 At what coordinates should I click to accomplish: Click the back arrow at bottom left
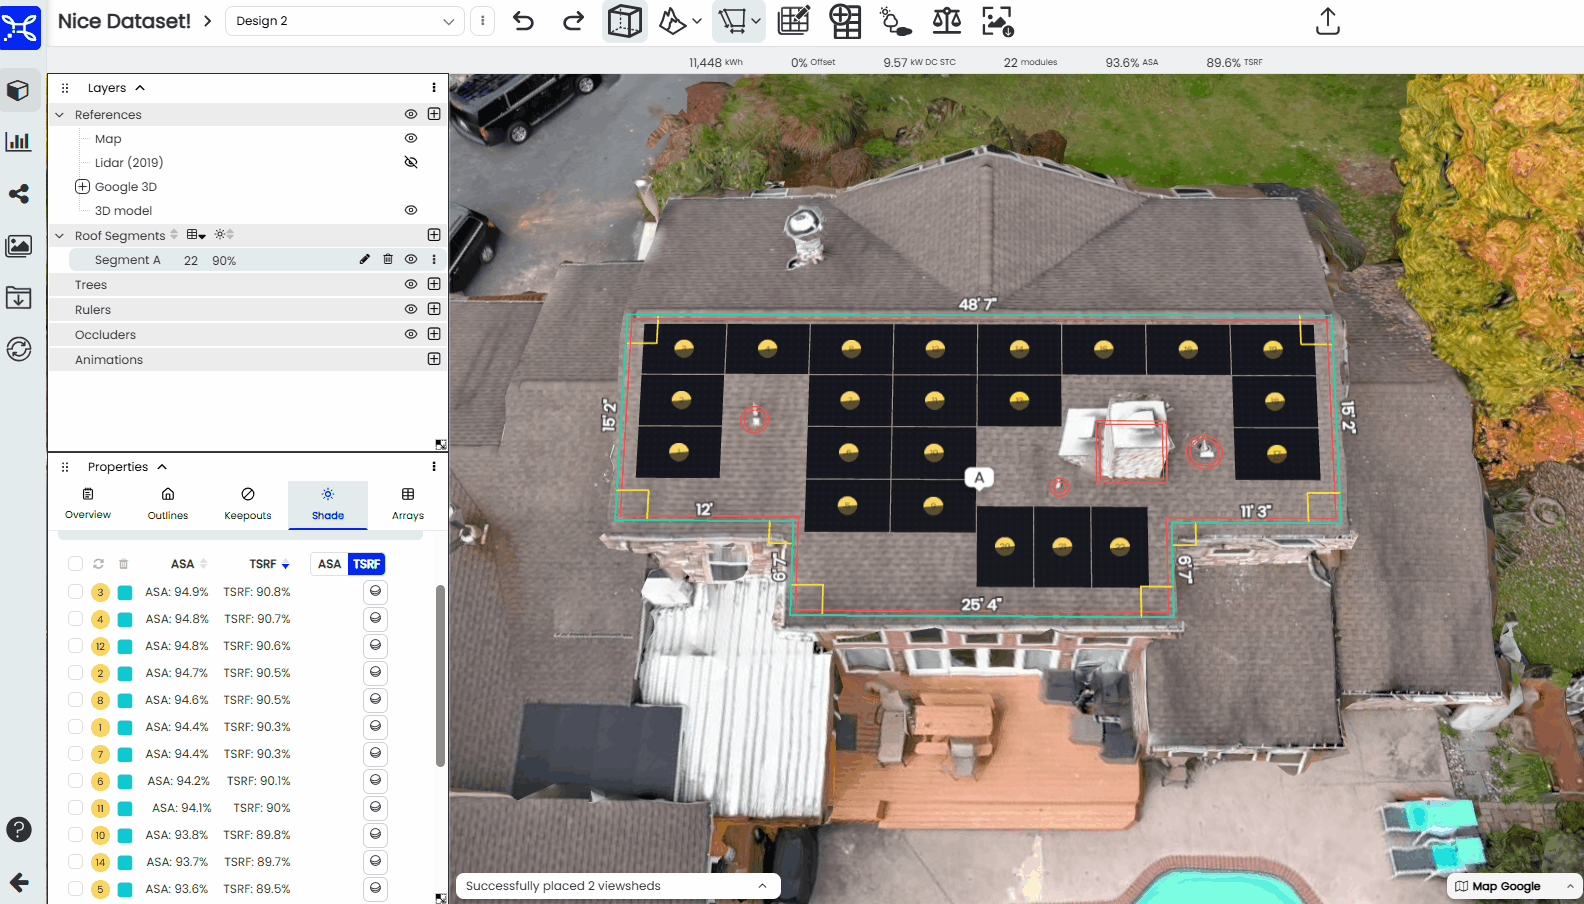[x=18, y=882]
